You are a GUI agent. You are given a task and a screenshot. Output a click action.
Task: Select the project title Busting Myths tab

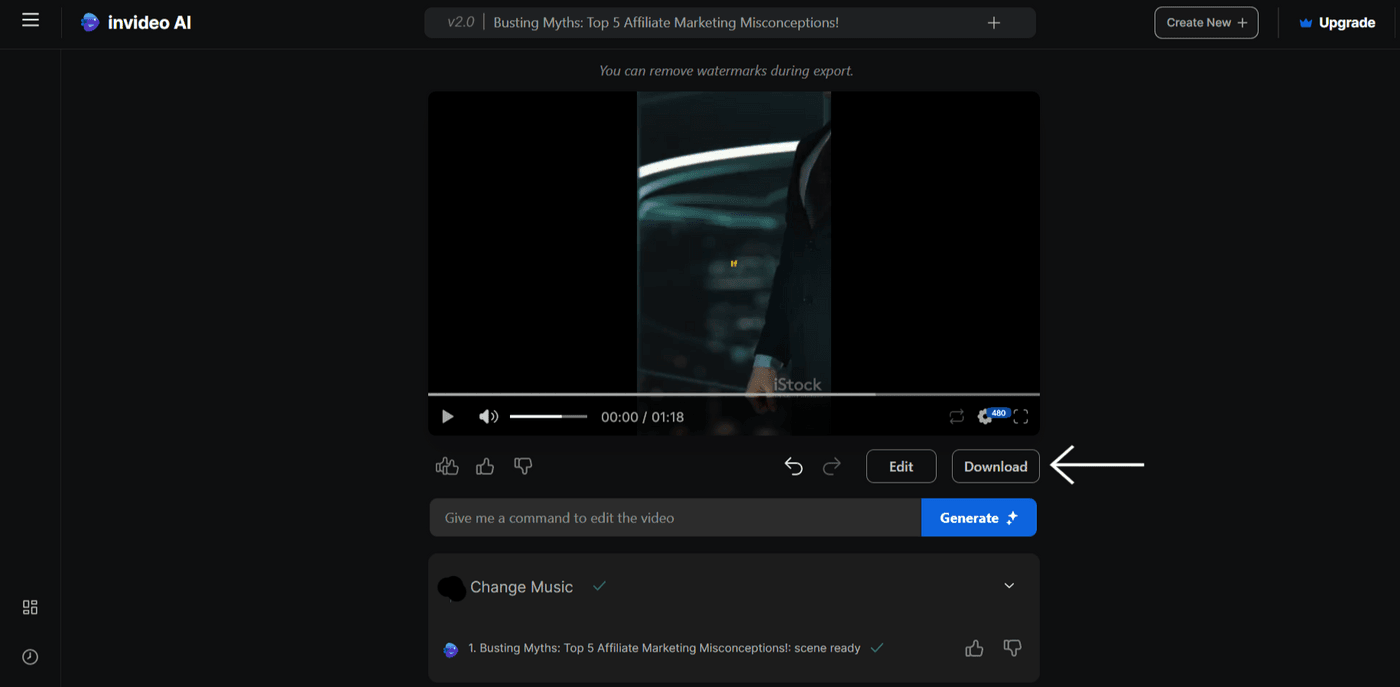[x=665, y=20]
